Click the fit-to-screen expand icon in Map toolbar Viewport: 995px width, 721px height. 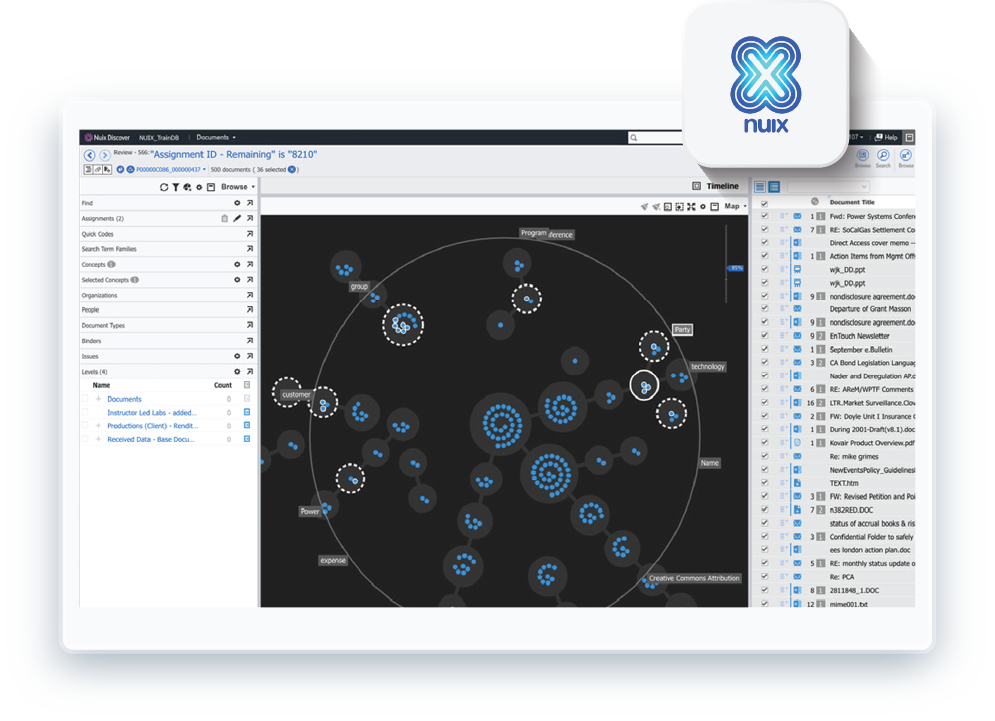coord(691,206)
